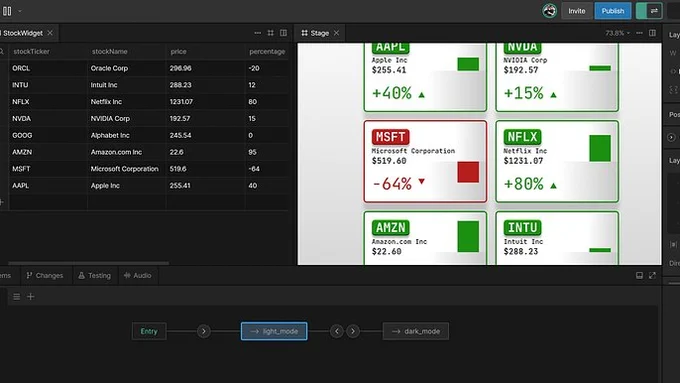Viewport: 680px width, 383px height.
Task: Select the left-pointing transition arrow after light_mode
Action: (337, 331)
